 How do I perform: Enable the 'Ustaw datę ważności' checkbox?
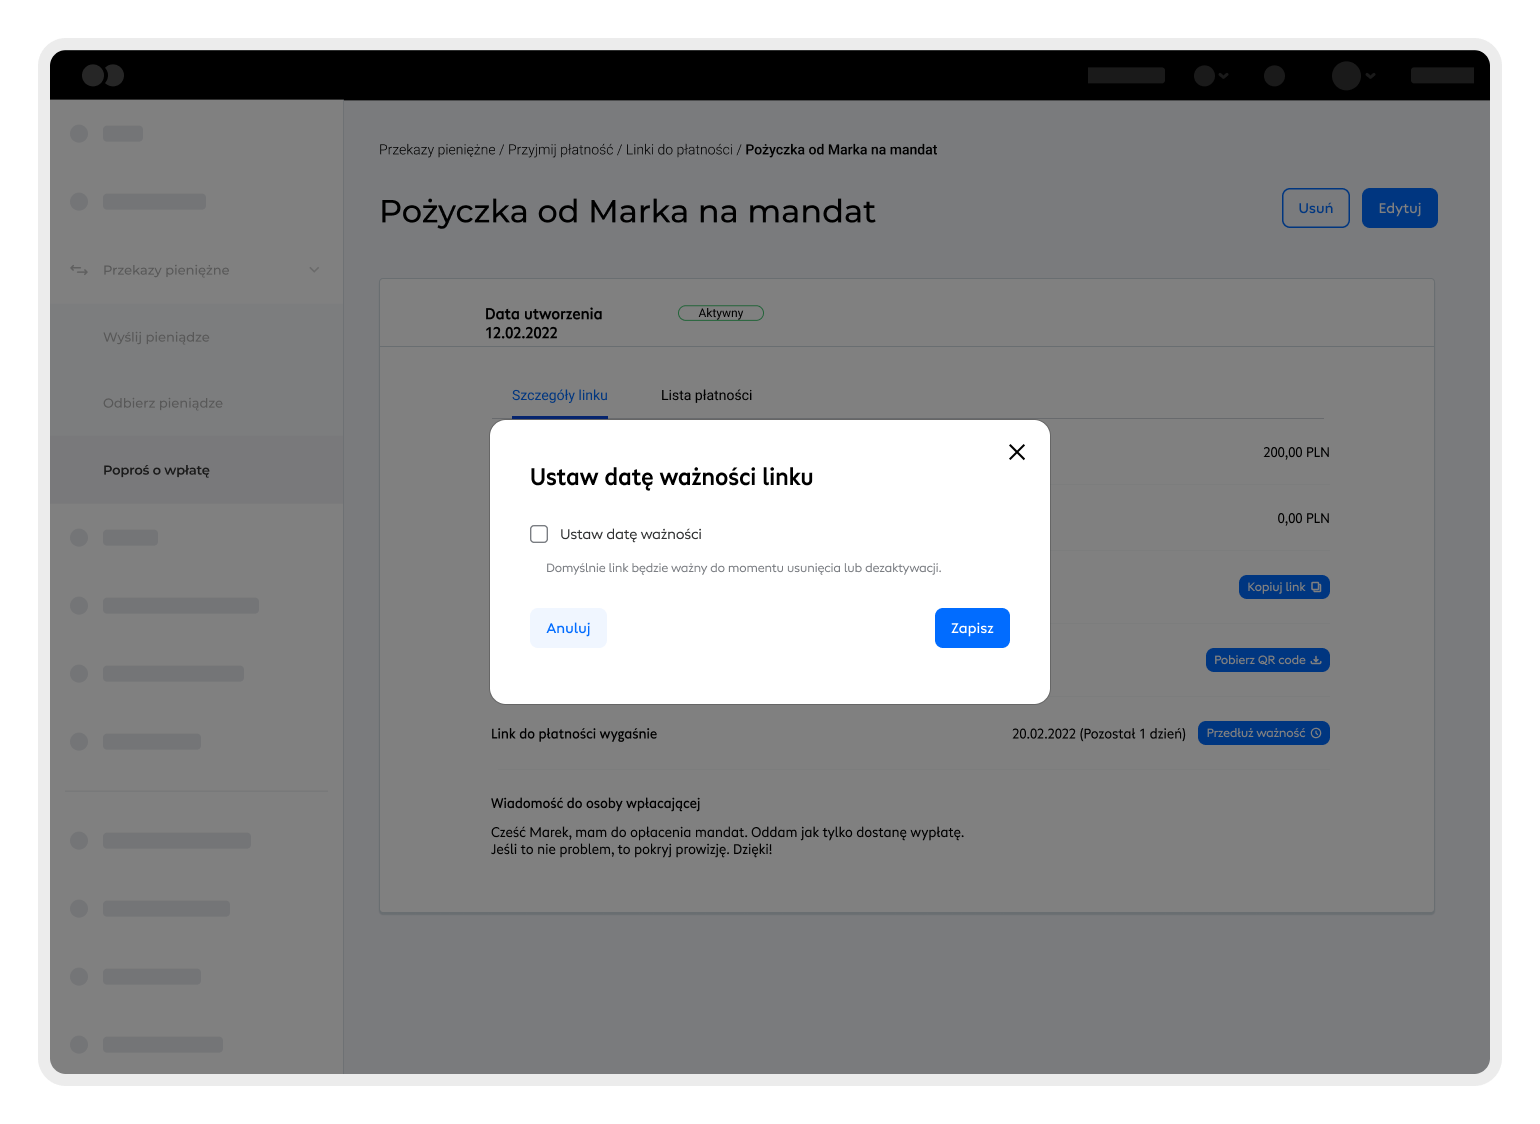click(539, 534)
